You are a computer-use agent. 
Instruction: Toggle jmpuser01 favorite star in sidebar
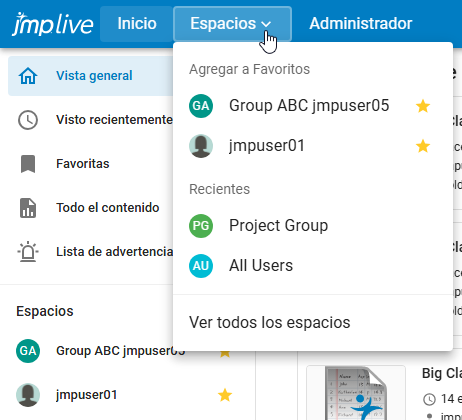225,395
